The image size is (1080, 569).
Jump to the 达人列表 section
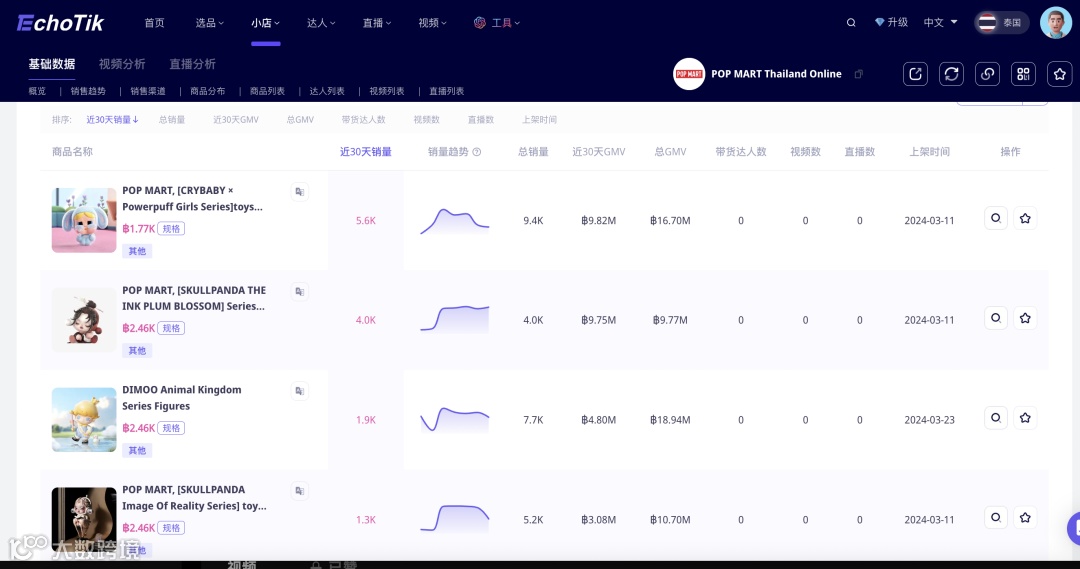[327, 91]
